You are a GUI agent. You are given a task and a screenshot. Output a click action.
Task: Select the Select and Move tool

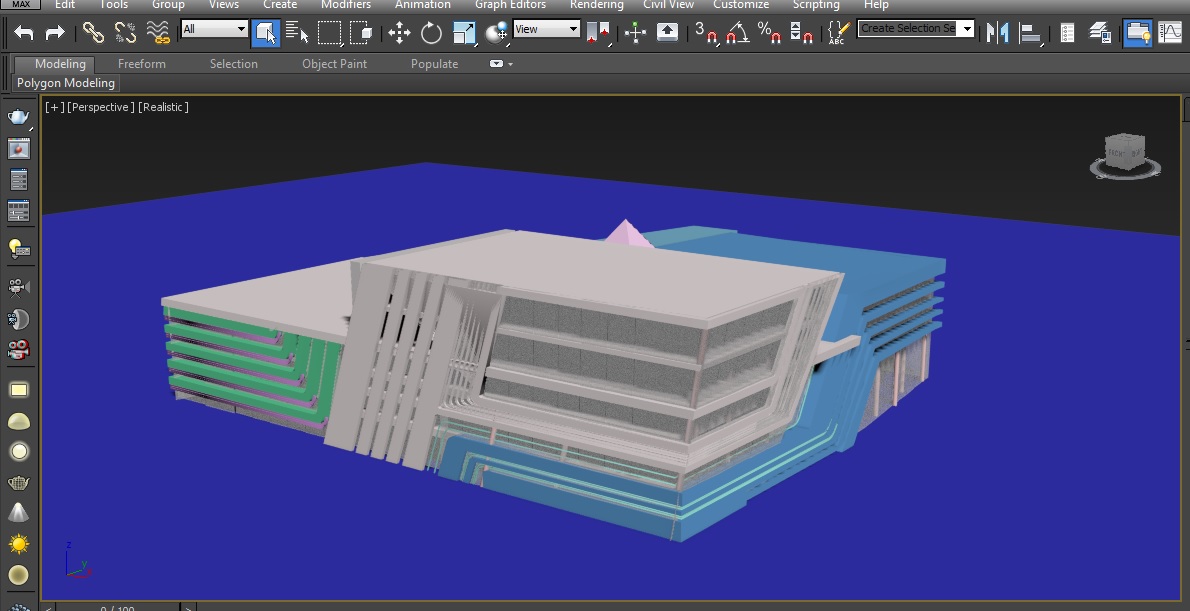[399, 33]
